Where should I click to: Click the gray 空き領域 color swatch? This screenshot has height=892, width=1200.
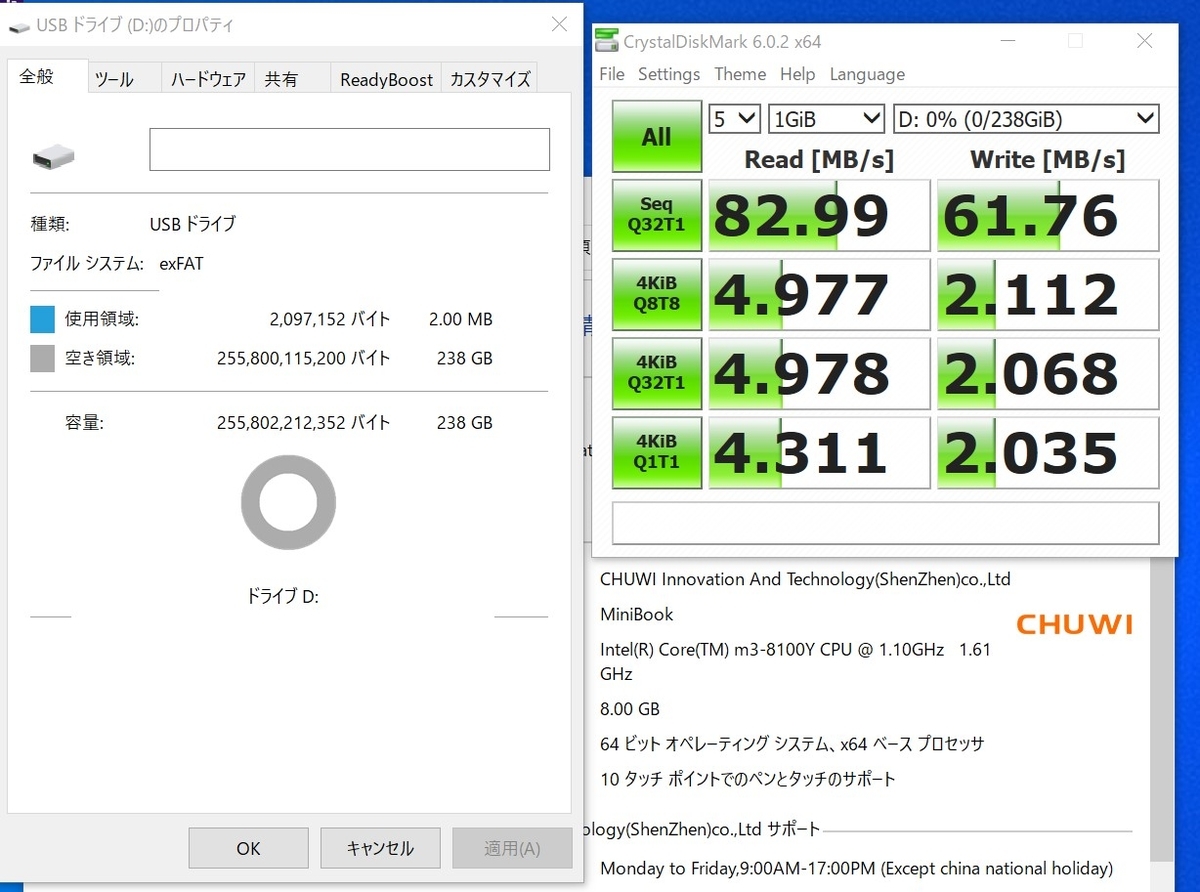point(42,358)
